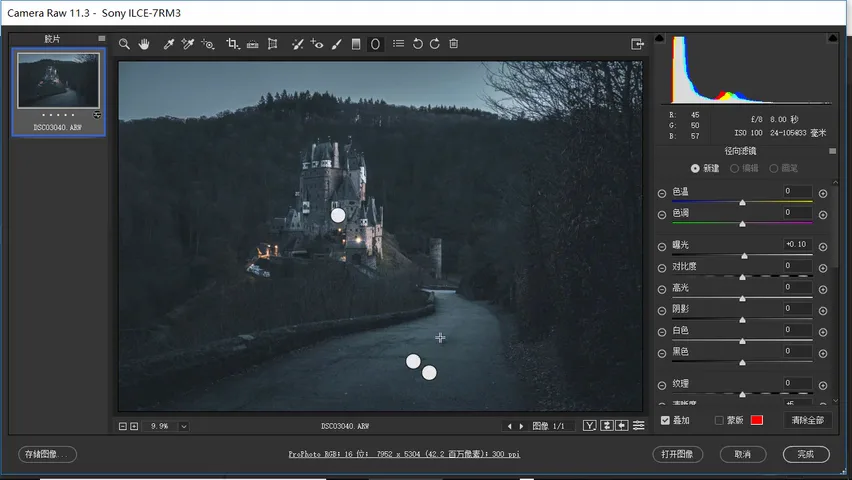Screen dimensions: 852x480
Task: Decrease 阴影 with minus button
Action: pyautogui.click(x=662, y=311)
